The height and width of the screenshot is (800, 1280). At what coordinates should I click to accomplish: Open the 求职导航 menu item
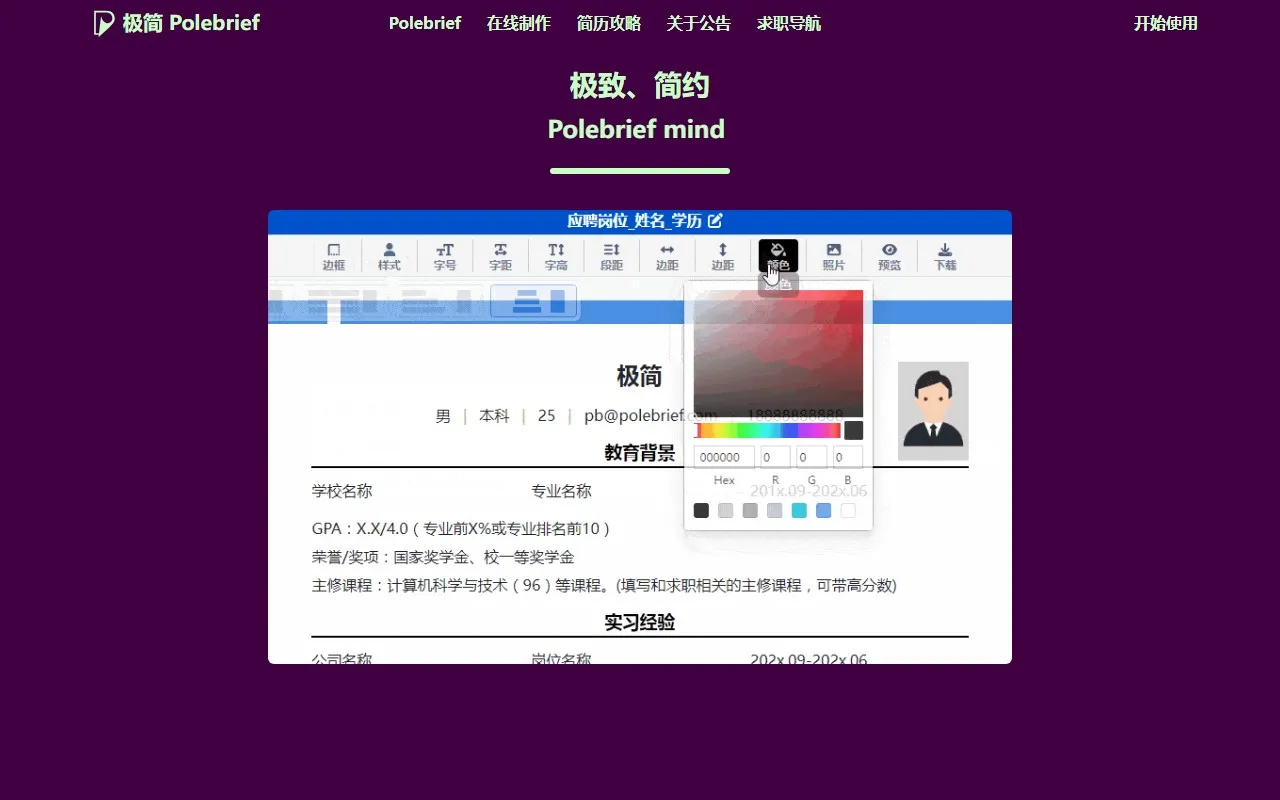click(x=788, y=23)
